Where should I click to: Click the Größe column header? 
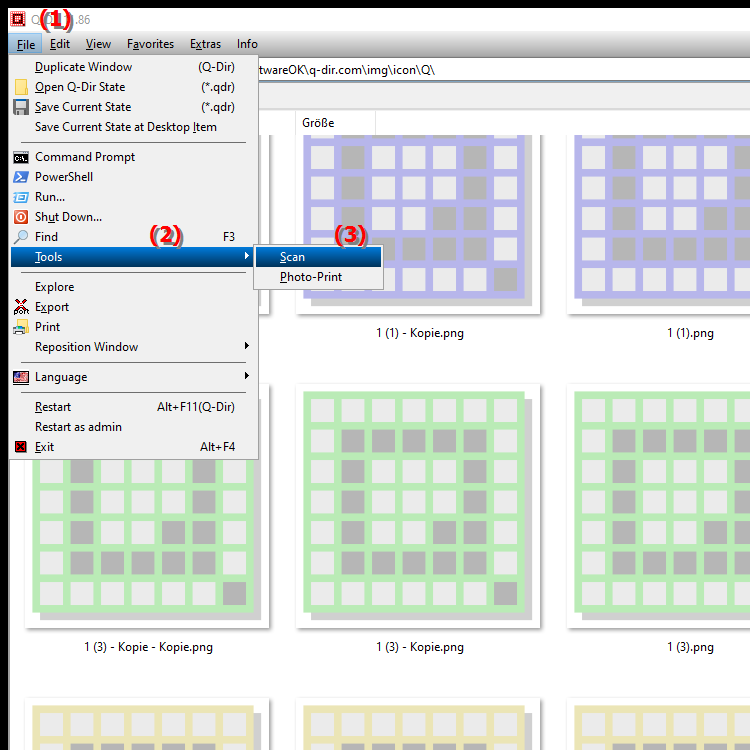(x=335, y=123)
